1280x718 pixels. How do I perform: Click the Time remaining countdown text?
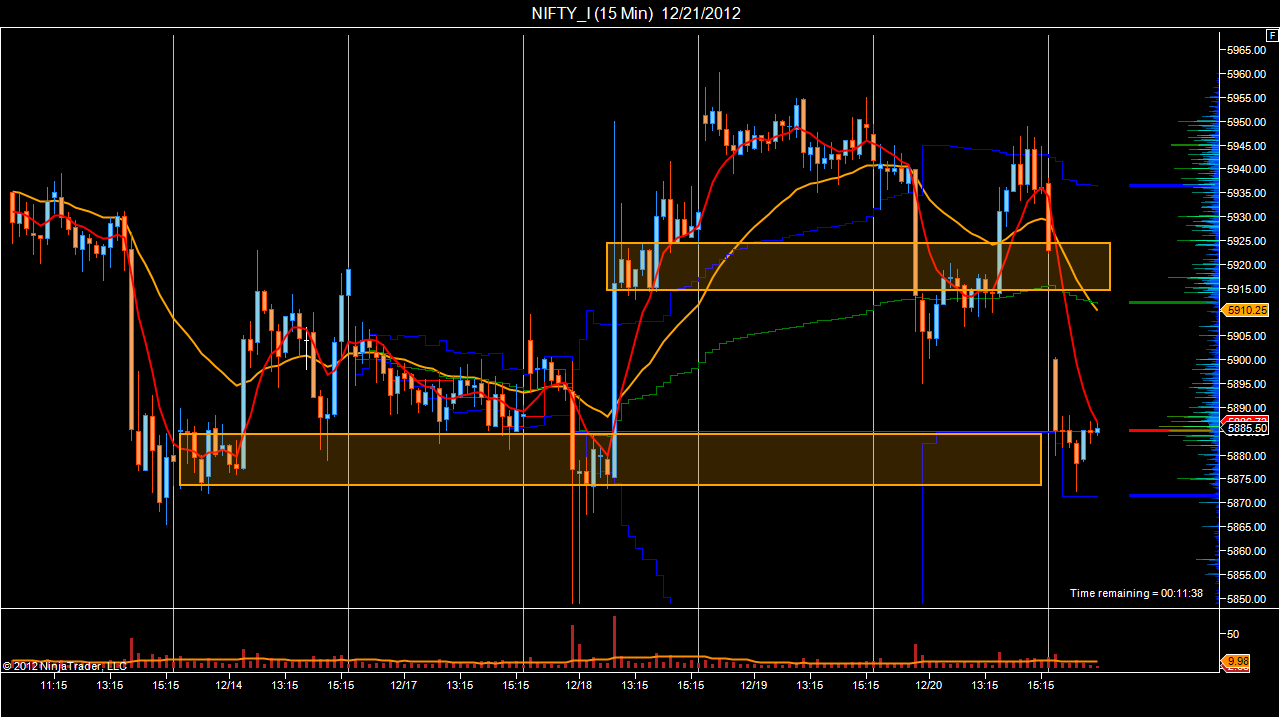(1136, 593)
